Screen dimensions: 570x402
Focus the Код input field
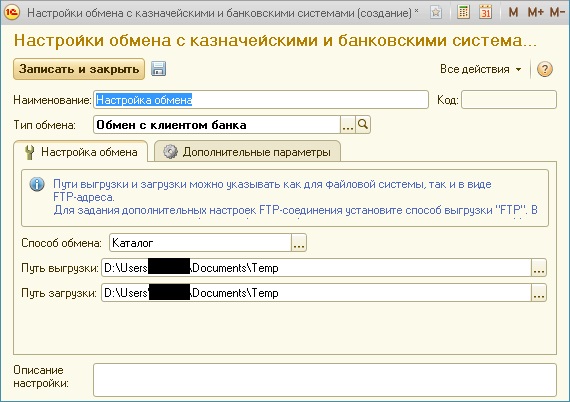[509, 100]
